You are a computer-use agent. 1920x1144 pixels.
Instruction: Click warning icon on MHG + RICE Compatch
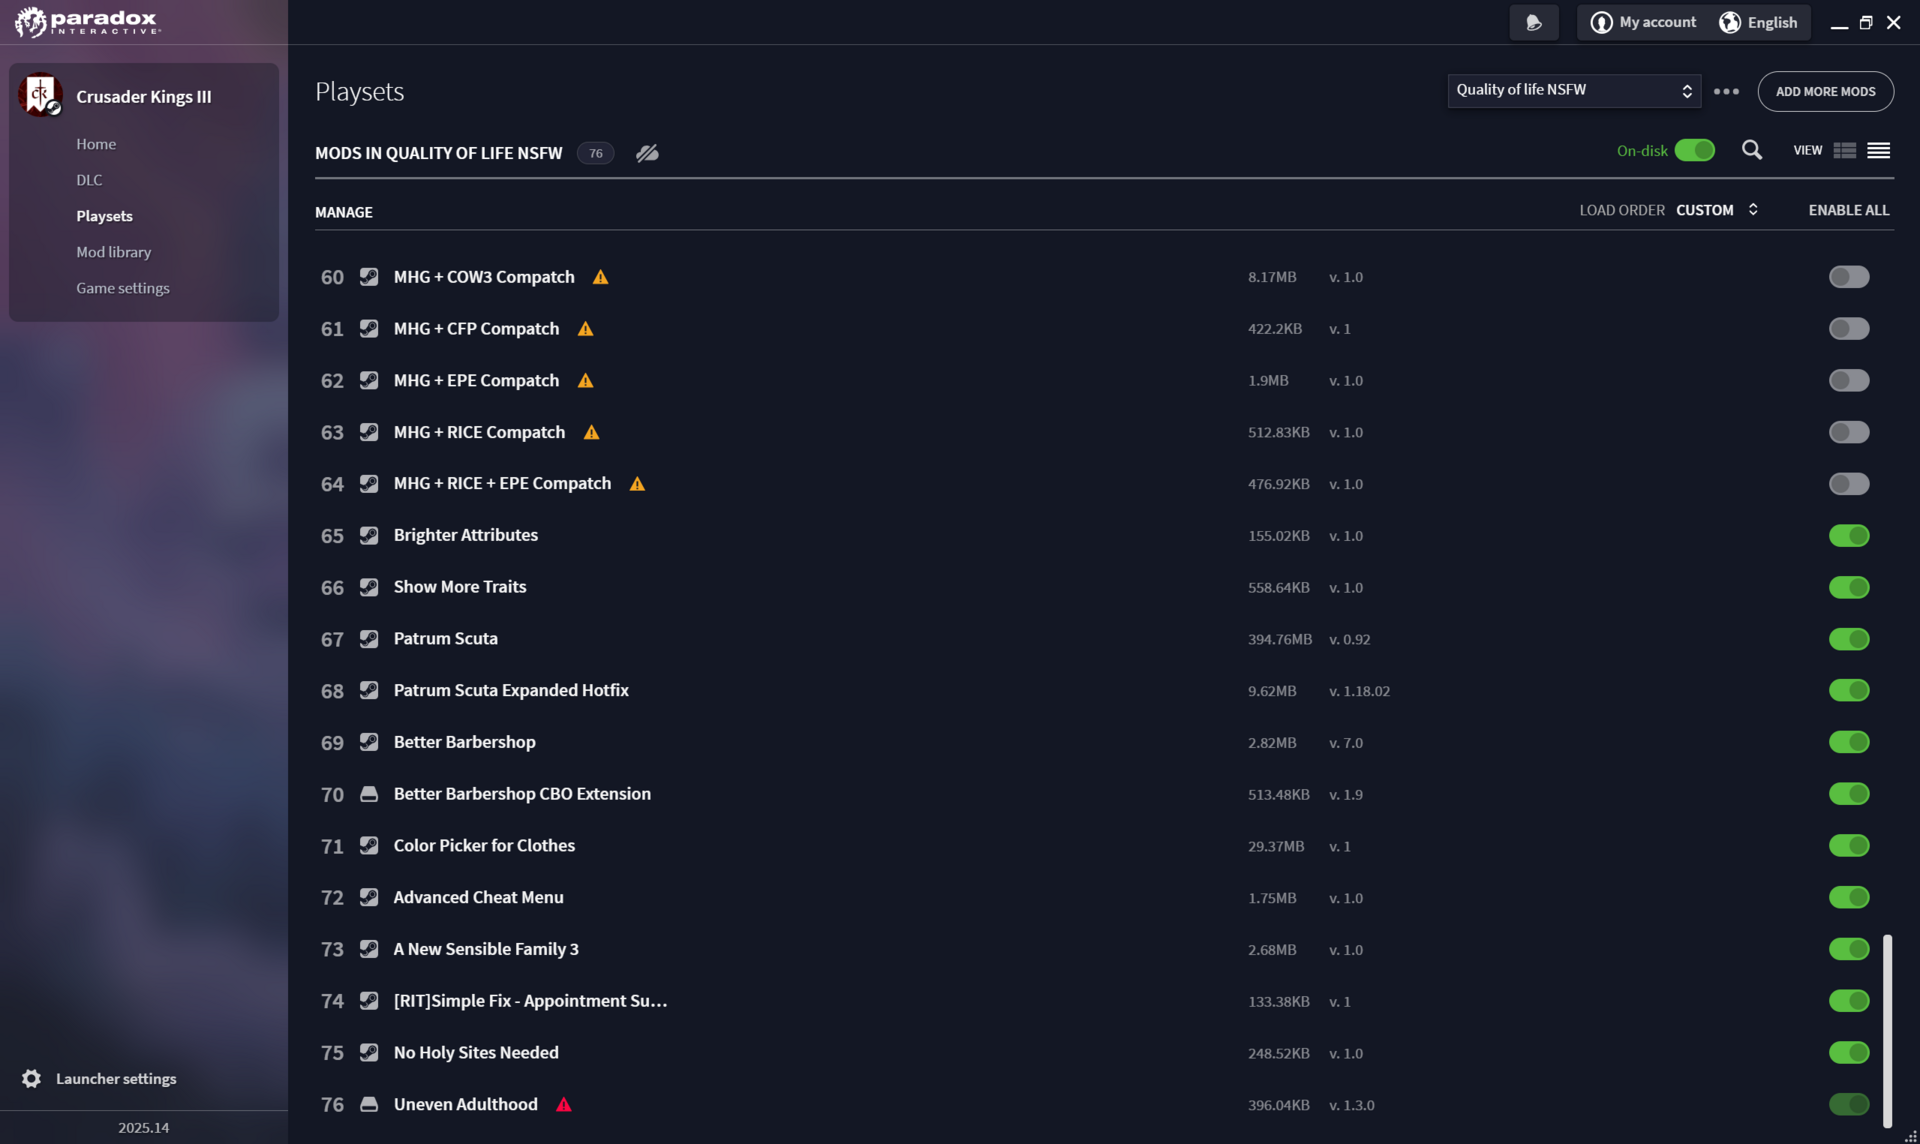[591, 432]
